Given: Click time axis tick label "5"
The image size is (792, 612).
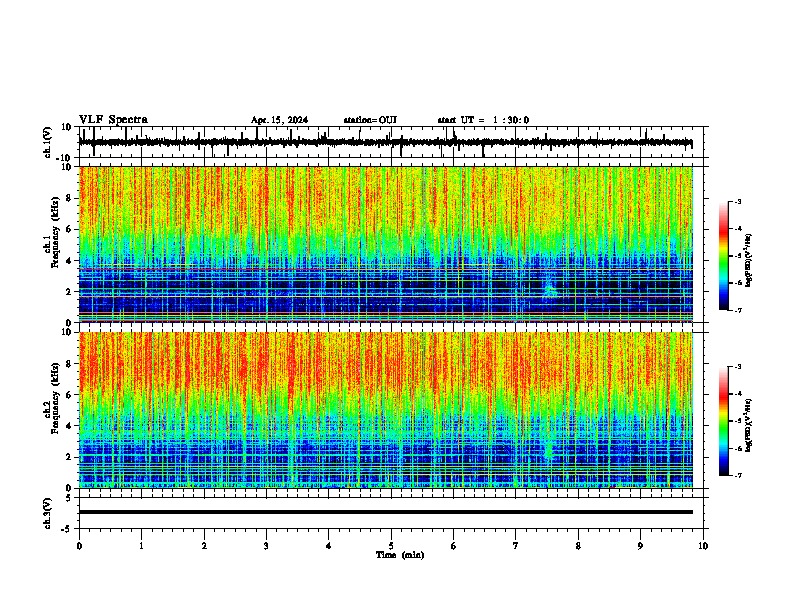Looking at the screenshot, I should coord(391,546).
